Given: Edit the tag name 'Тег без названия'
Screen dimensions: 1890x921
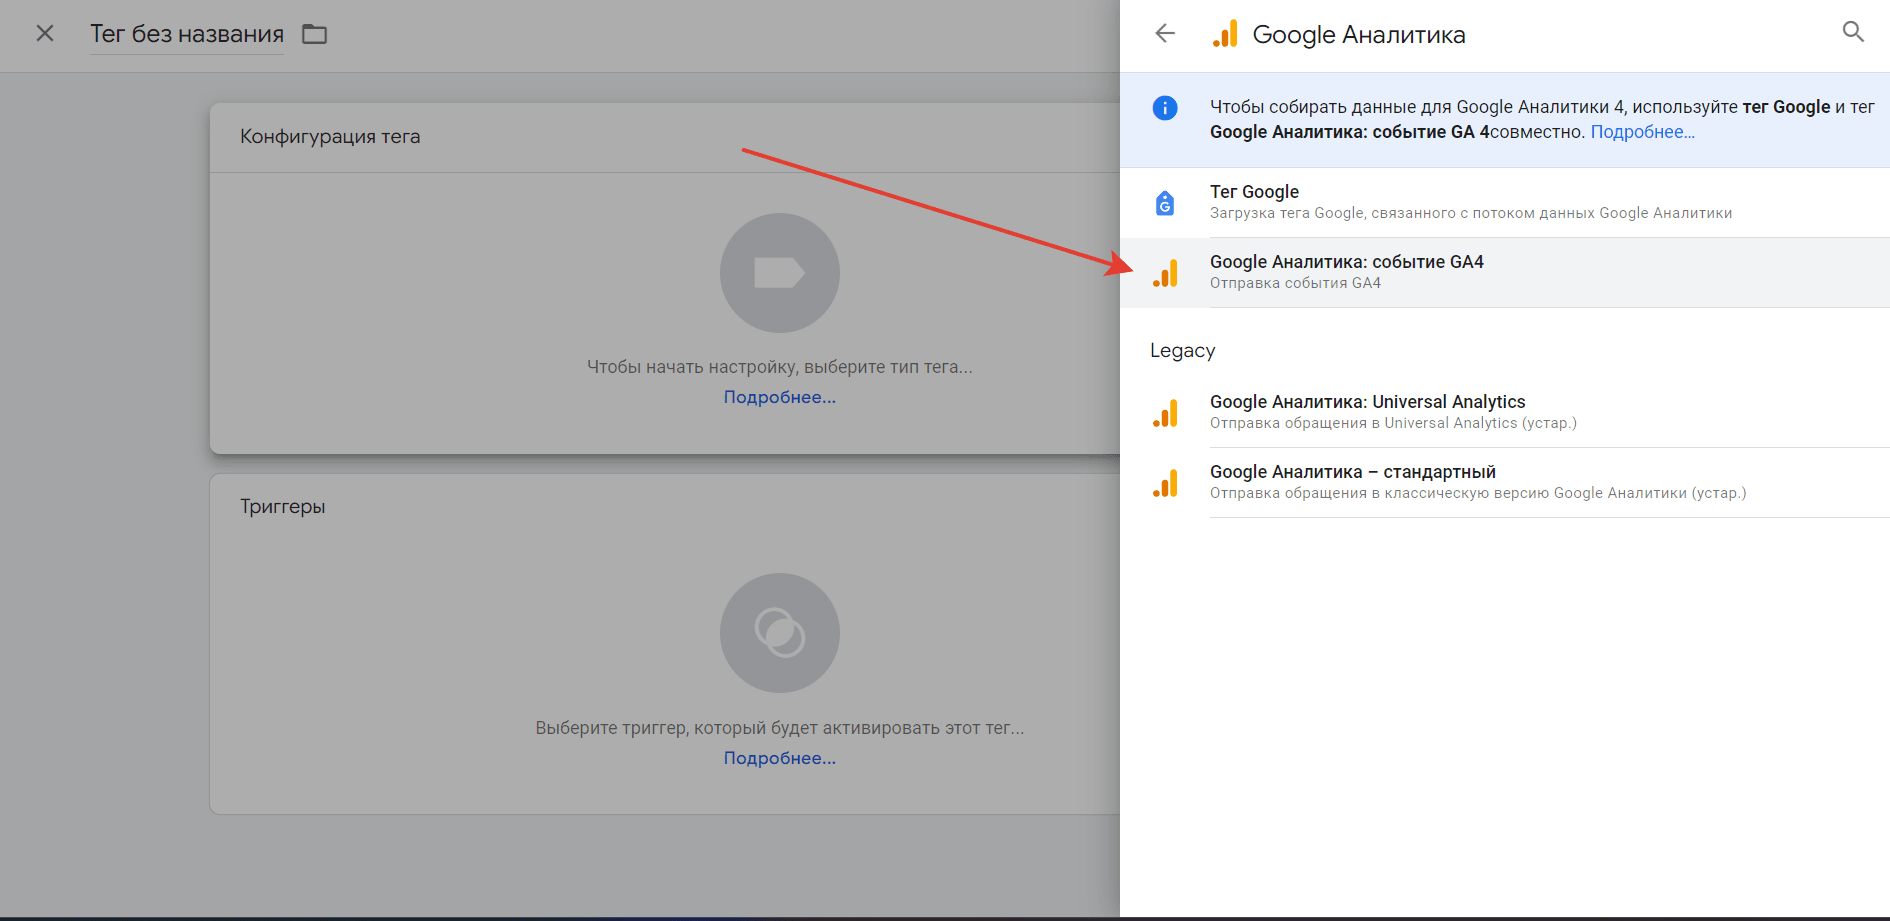Looking at the screenshot, I should [187, 34].
